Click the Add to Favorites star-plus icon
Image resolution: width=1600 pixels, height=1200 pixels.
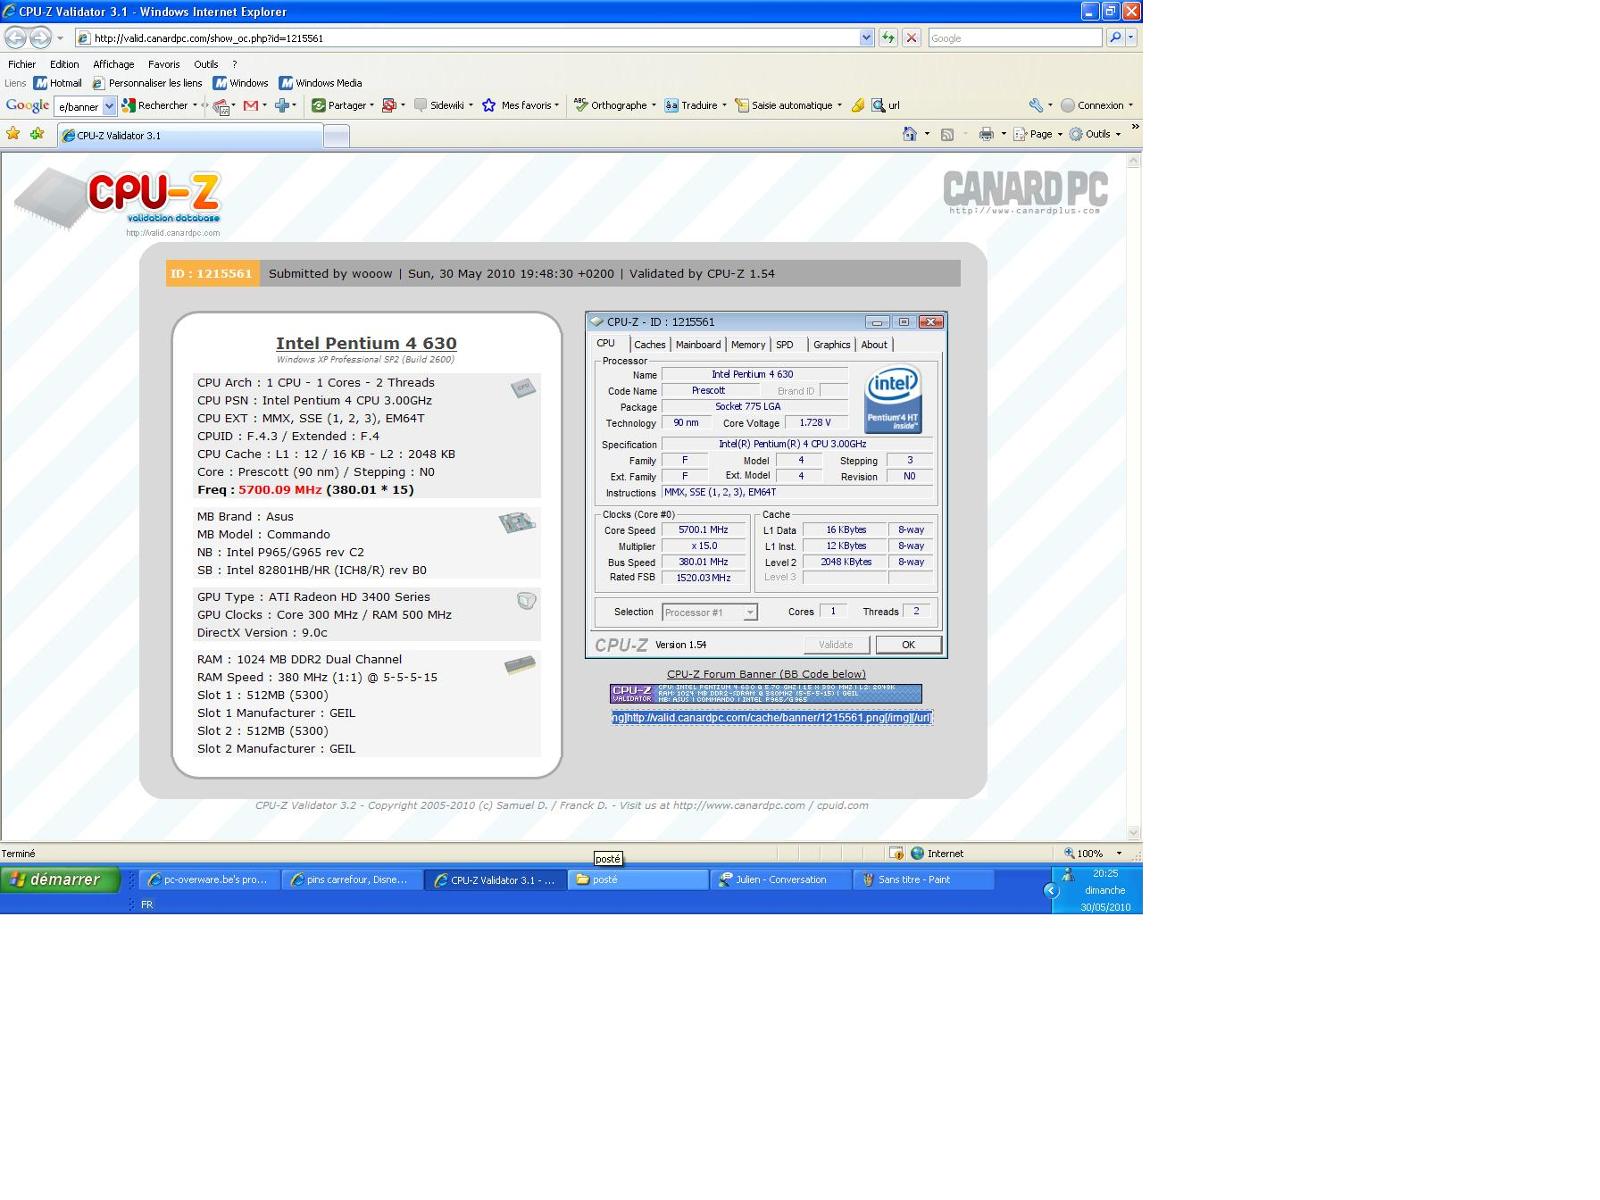tap(37, 133)
